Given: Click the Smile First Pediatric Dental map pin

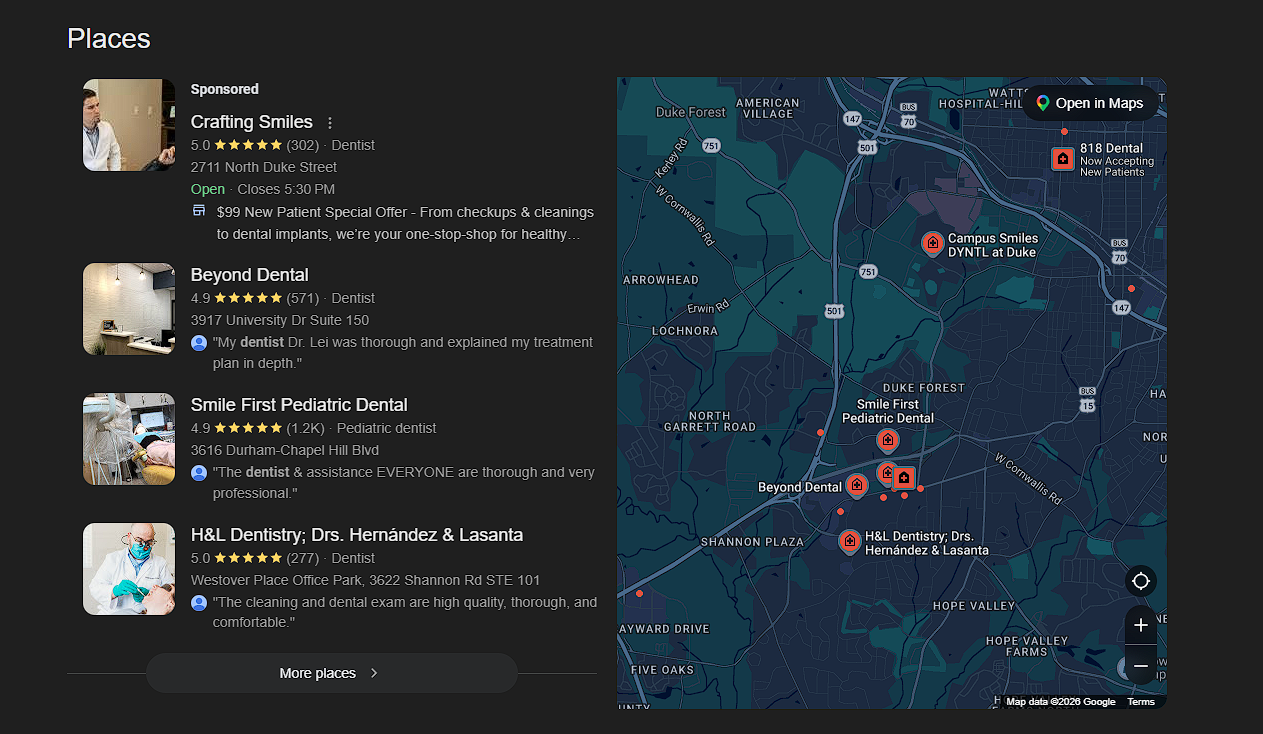Looking at the screenshot, I should (887, 440).
